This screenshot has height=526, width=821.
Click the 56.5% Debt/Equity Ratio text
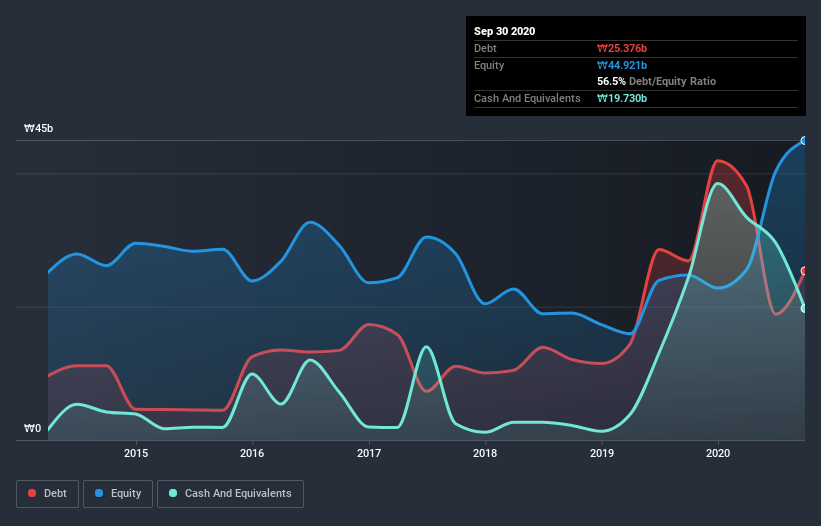(657, 81)
